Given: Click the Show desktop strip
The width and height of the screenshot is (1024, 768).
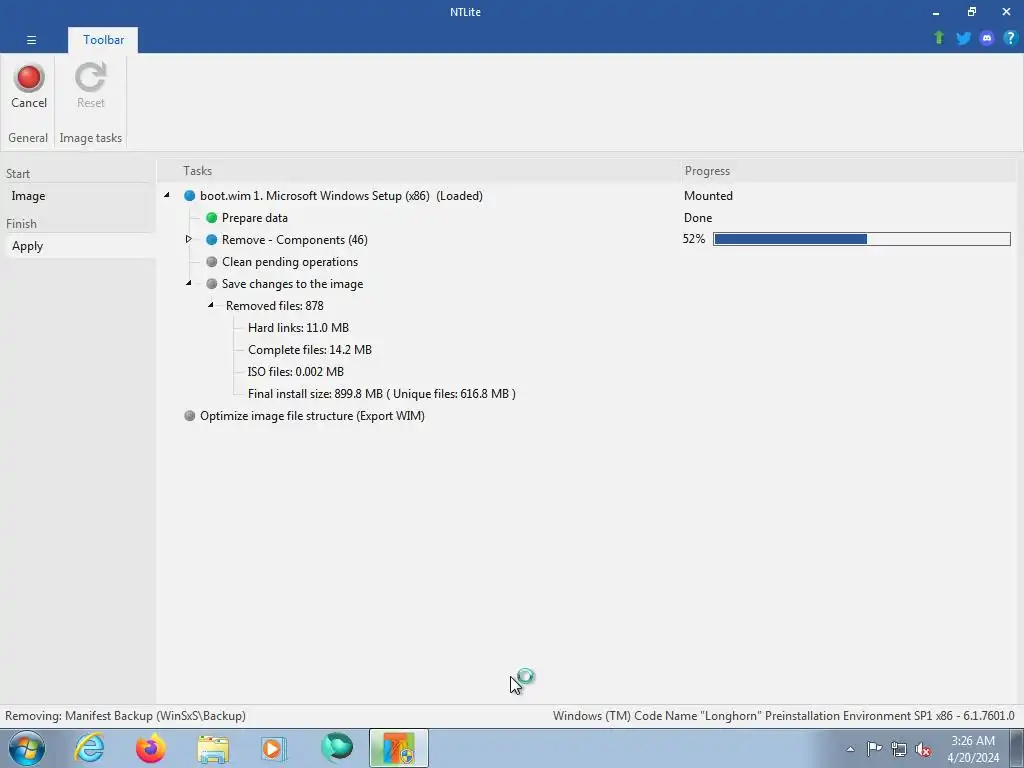Looking at the screenshot, I should click(x=1016, y=748).
